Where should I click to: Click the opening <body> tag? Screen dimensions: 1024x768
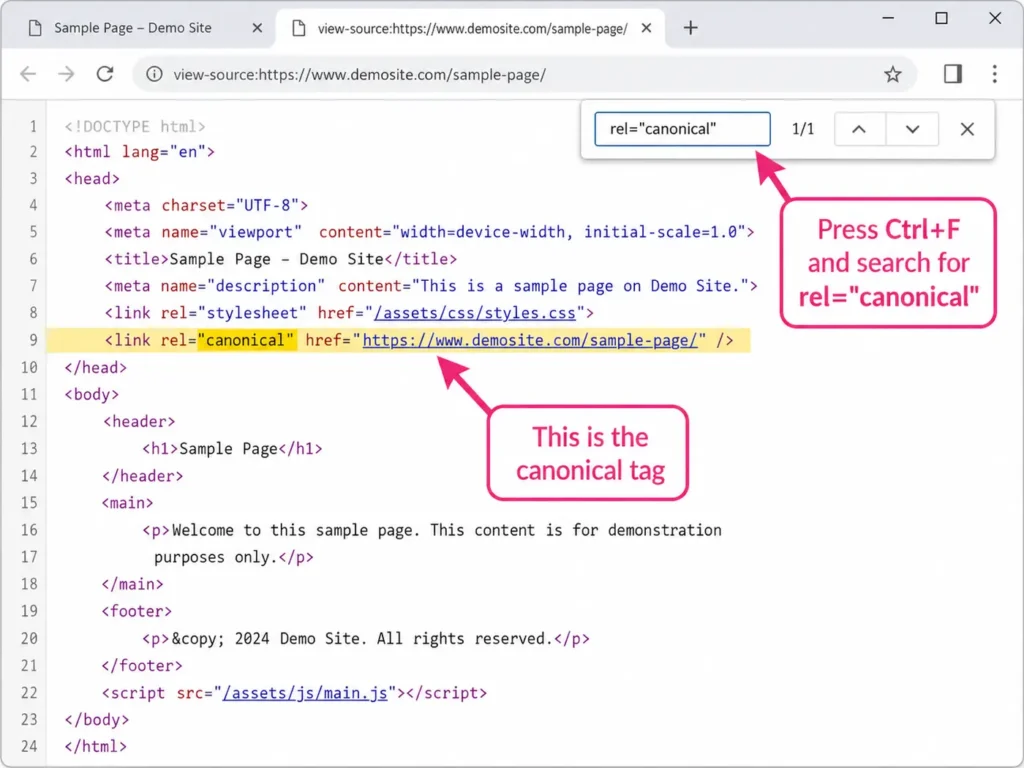91,394
